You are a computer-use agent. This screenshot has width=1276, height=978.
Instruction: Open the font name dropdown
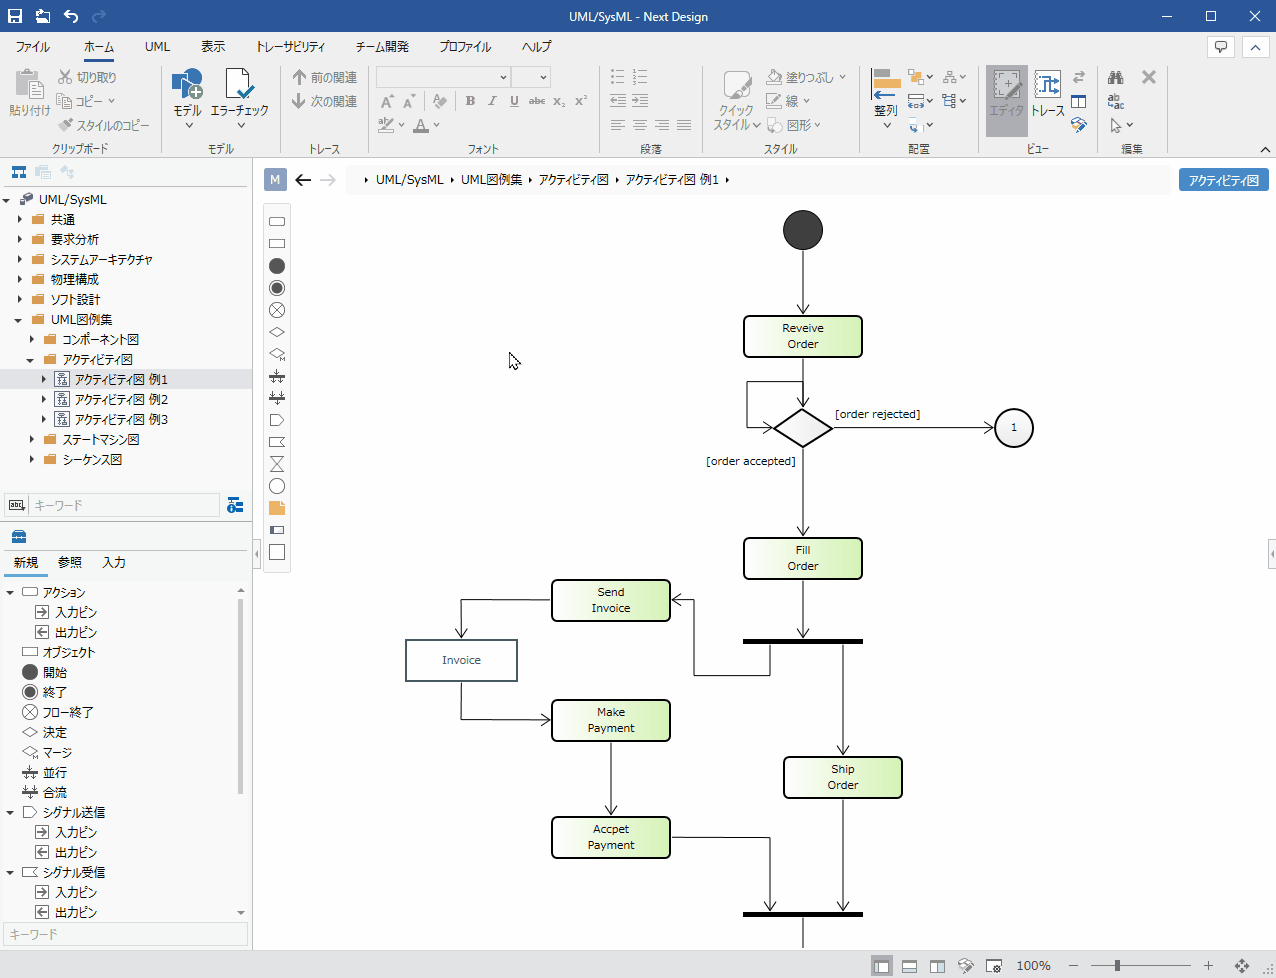tap(443, 77)
